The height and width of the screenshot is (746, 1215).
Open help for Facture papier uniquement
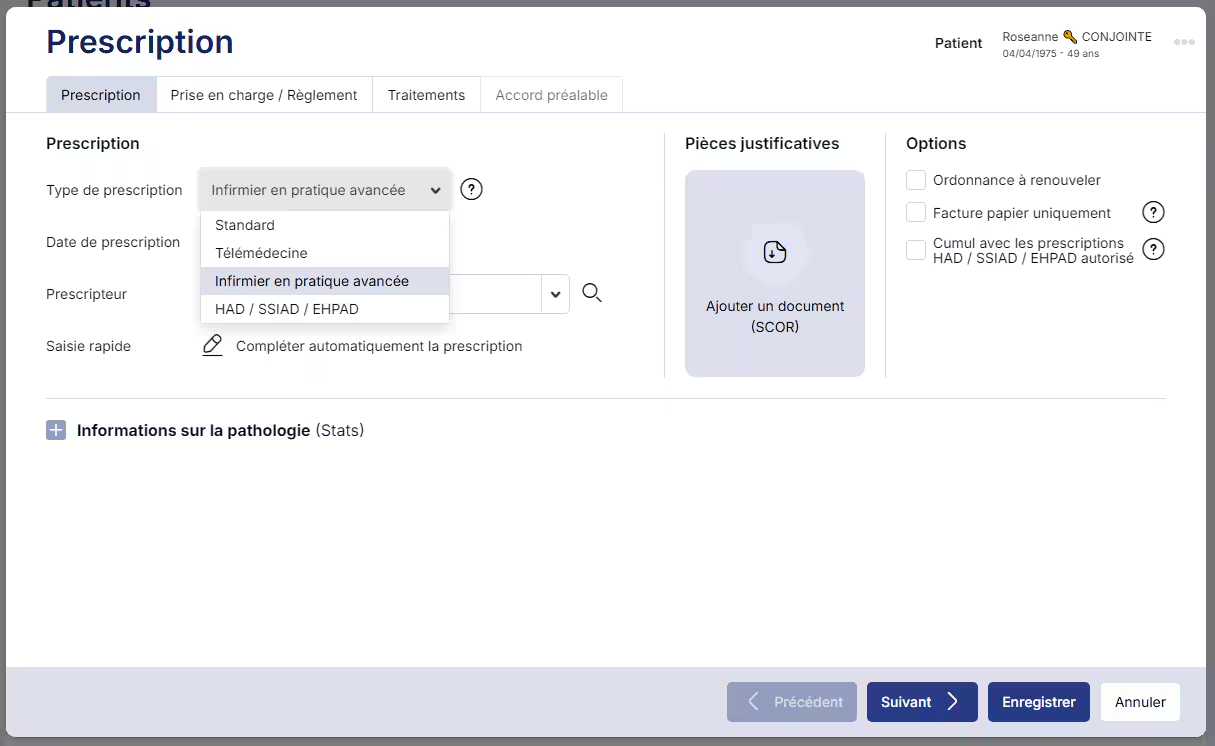pos(1153,212)
